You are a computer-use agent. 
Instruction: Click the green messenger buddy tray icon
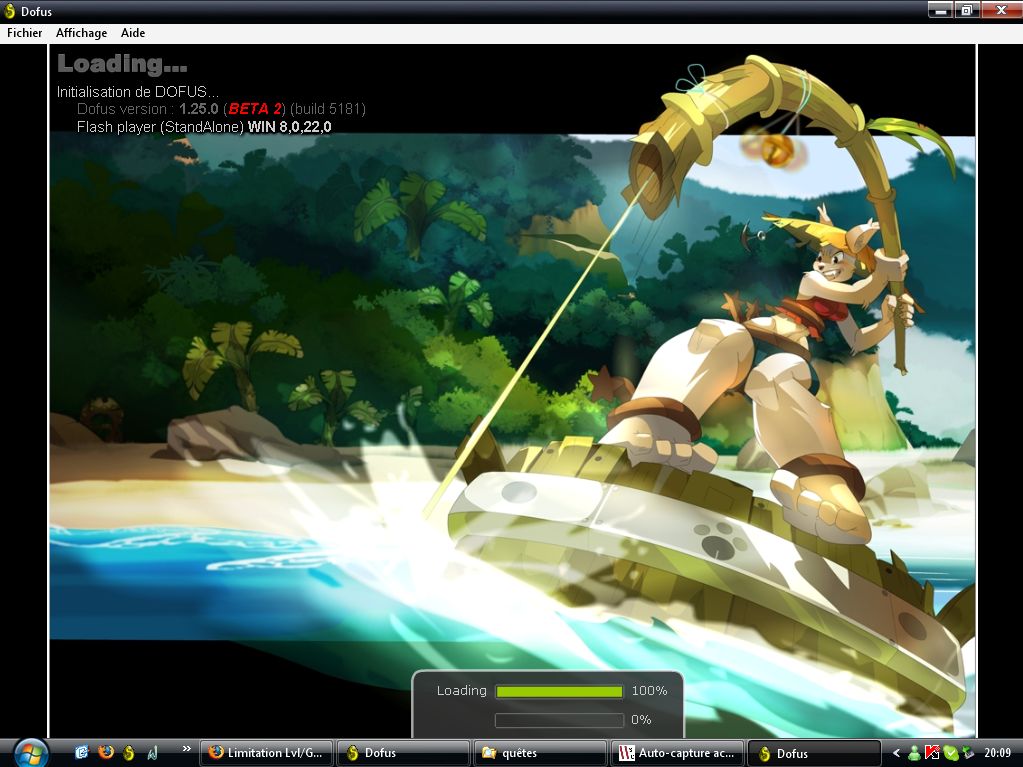click(915, 753)
